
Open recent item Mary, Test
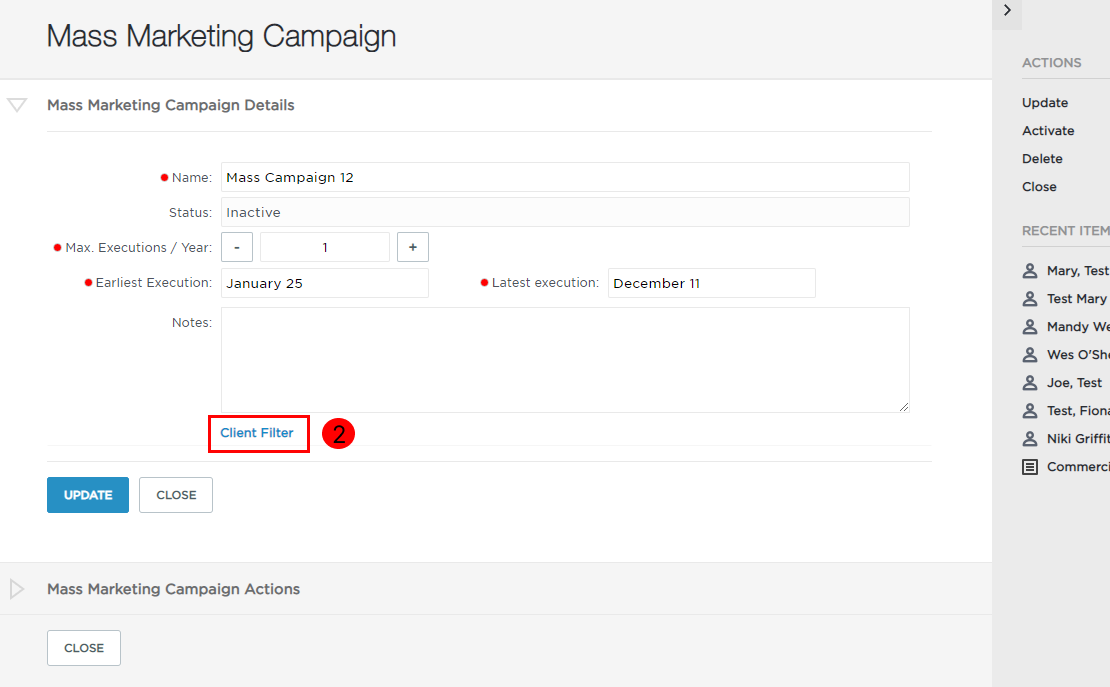(1077, 271)
